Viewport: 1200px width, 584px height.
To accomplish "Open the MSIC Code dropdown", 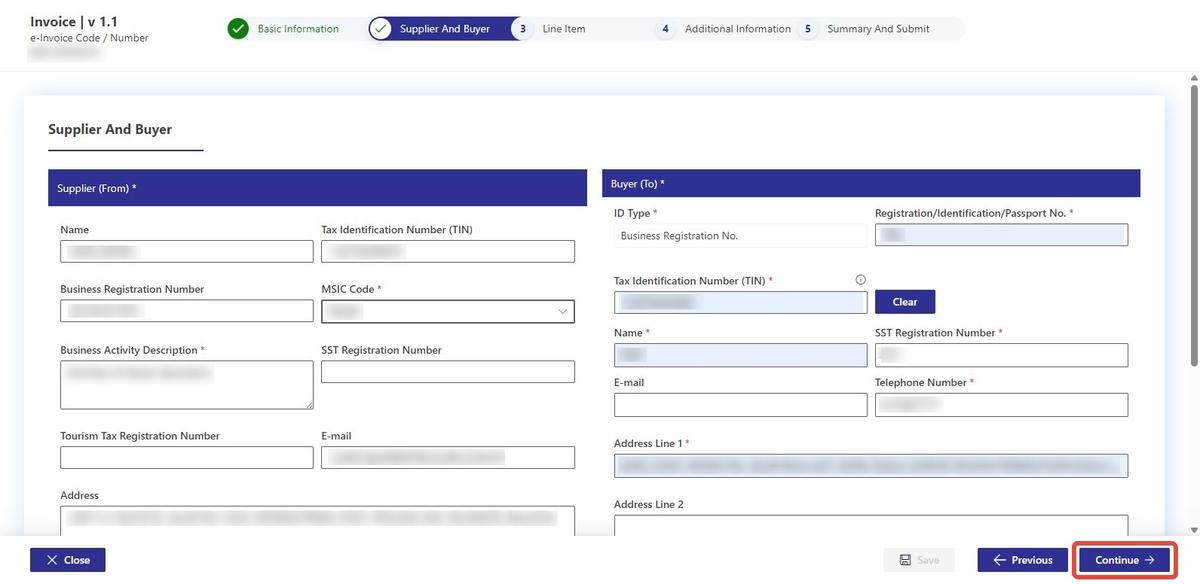I will 448,311.
